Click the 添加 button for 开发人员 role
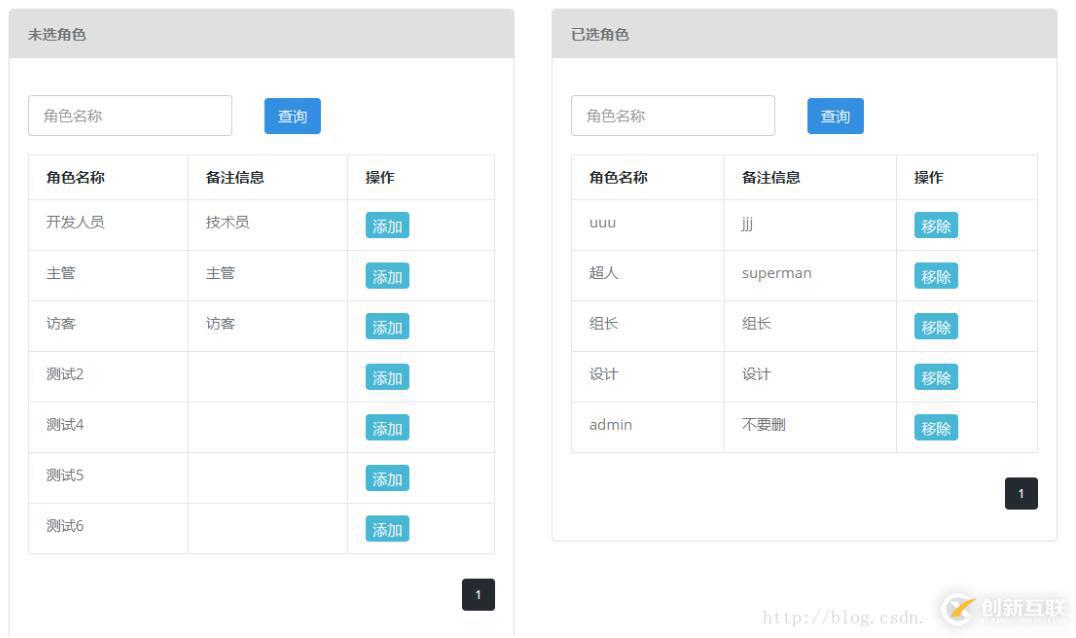The image size is (1076, 638). [387, 225]
